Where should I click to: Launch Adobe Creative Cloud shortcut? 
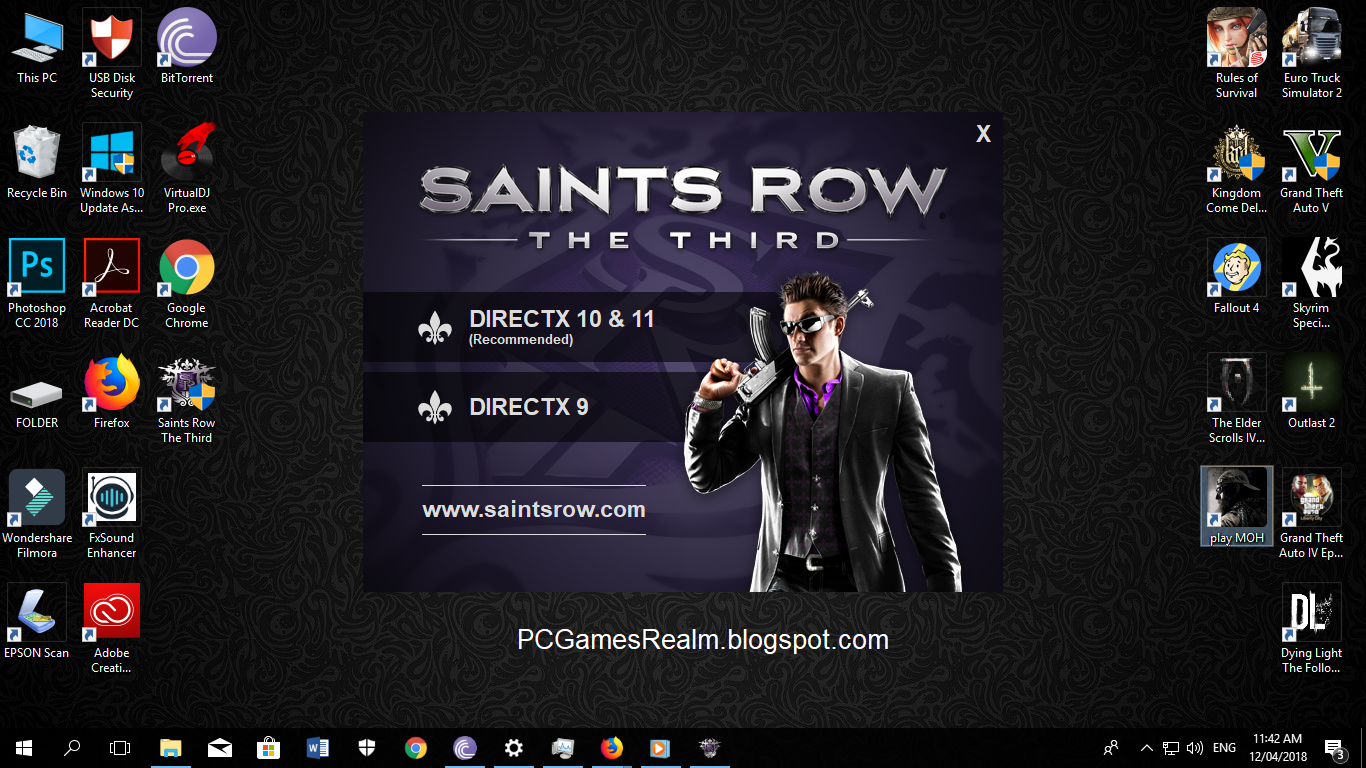point(112,629)
